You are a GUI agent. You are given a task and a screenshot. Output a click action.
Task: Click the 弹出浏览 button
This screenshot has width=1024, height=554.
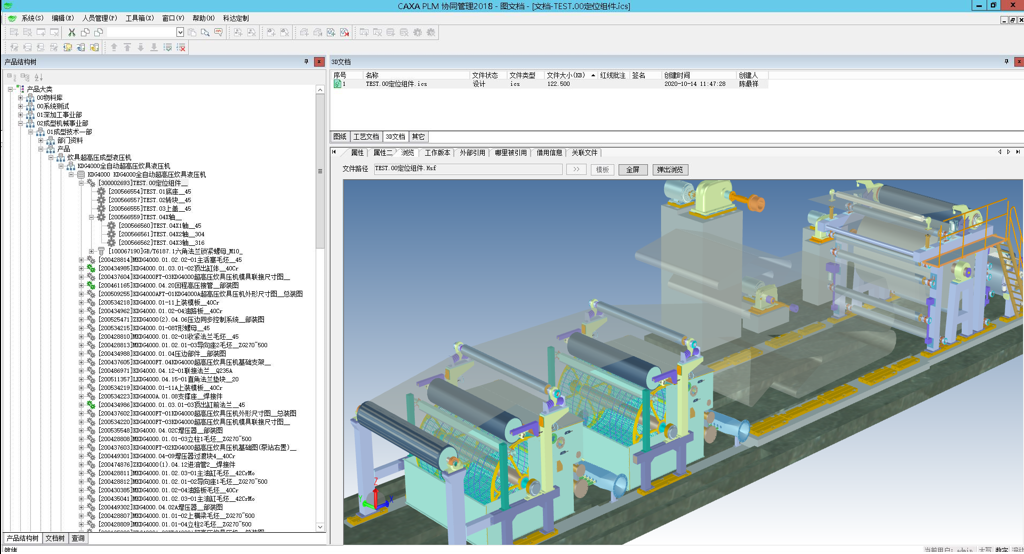pyautogui.click(x=670, y=170)
